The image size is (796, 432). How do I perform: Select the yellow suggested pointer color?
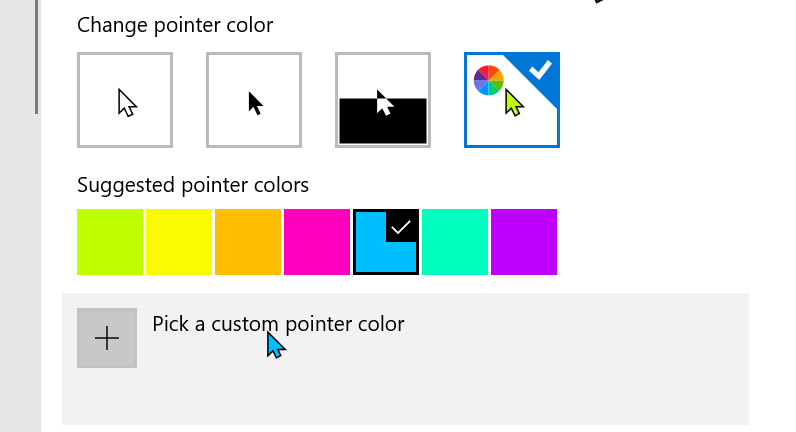point(179,242)
